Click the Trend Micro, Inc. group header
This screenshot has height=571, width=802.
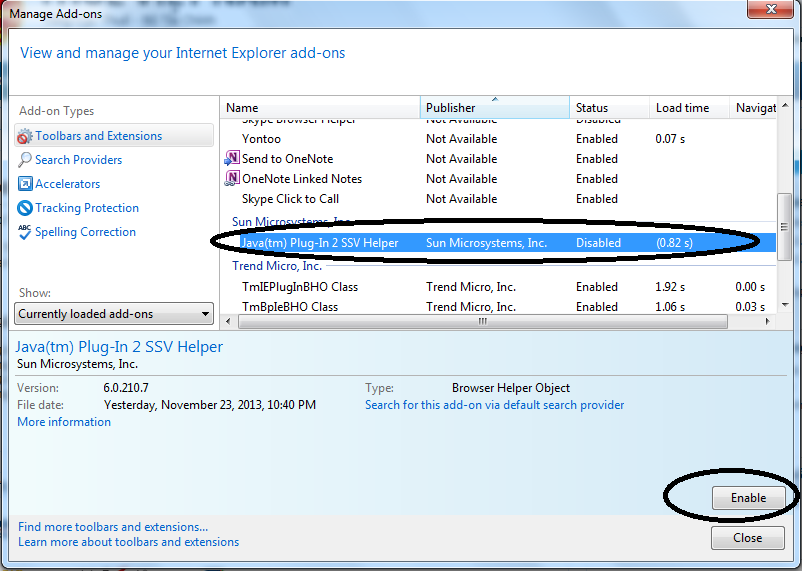[277, 266]
